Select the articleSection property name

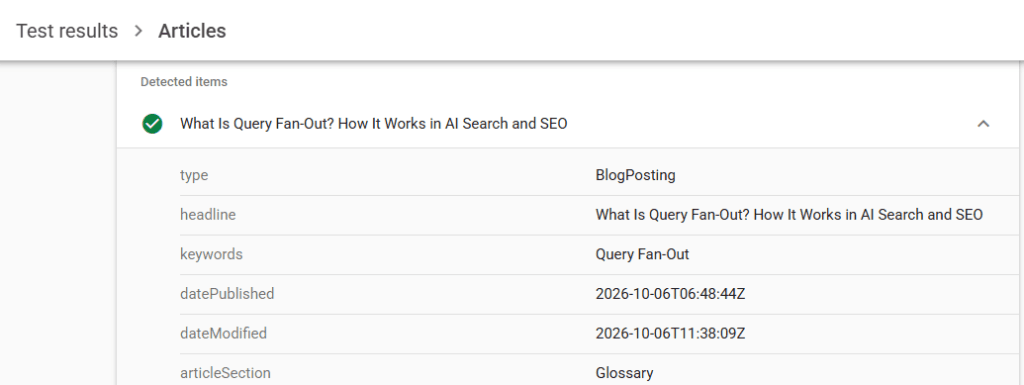coord(225,373)
